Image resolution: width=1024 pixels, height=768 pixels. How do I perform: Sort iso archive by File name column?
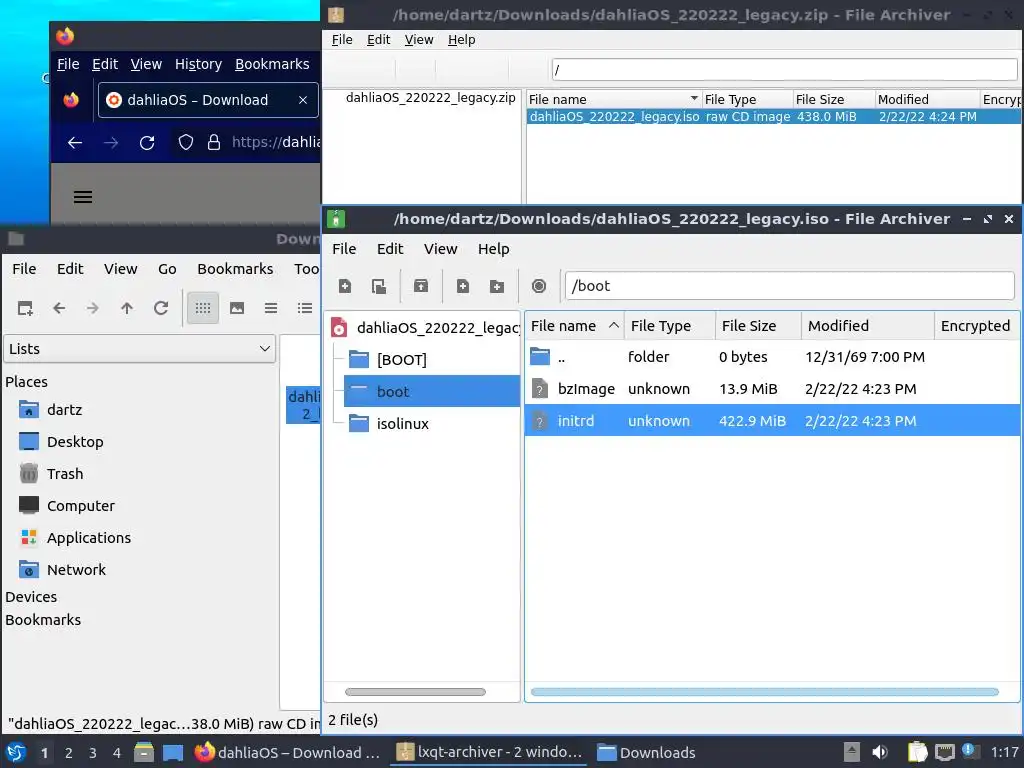[x=574, y=326]
